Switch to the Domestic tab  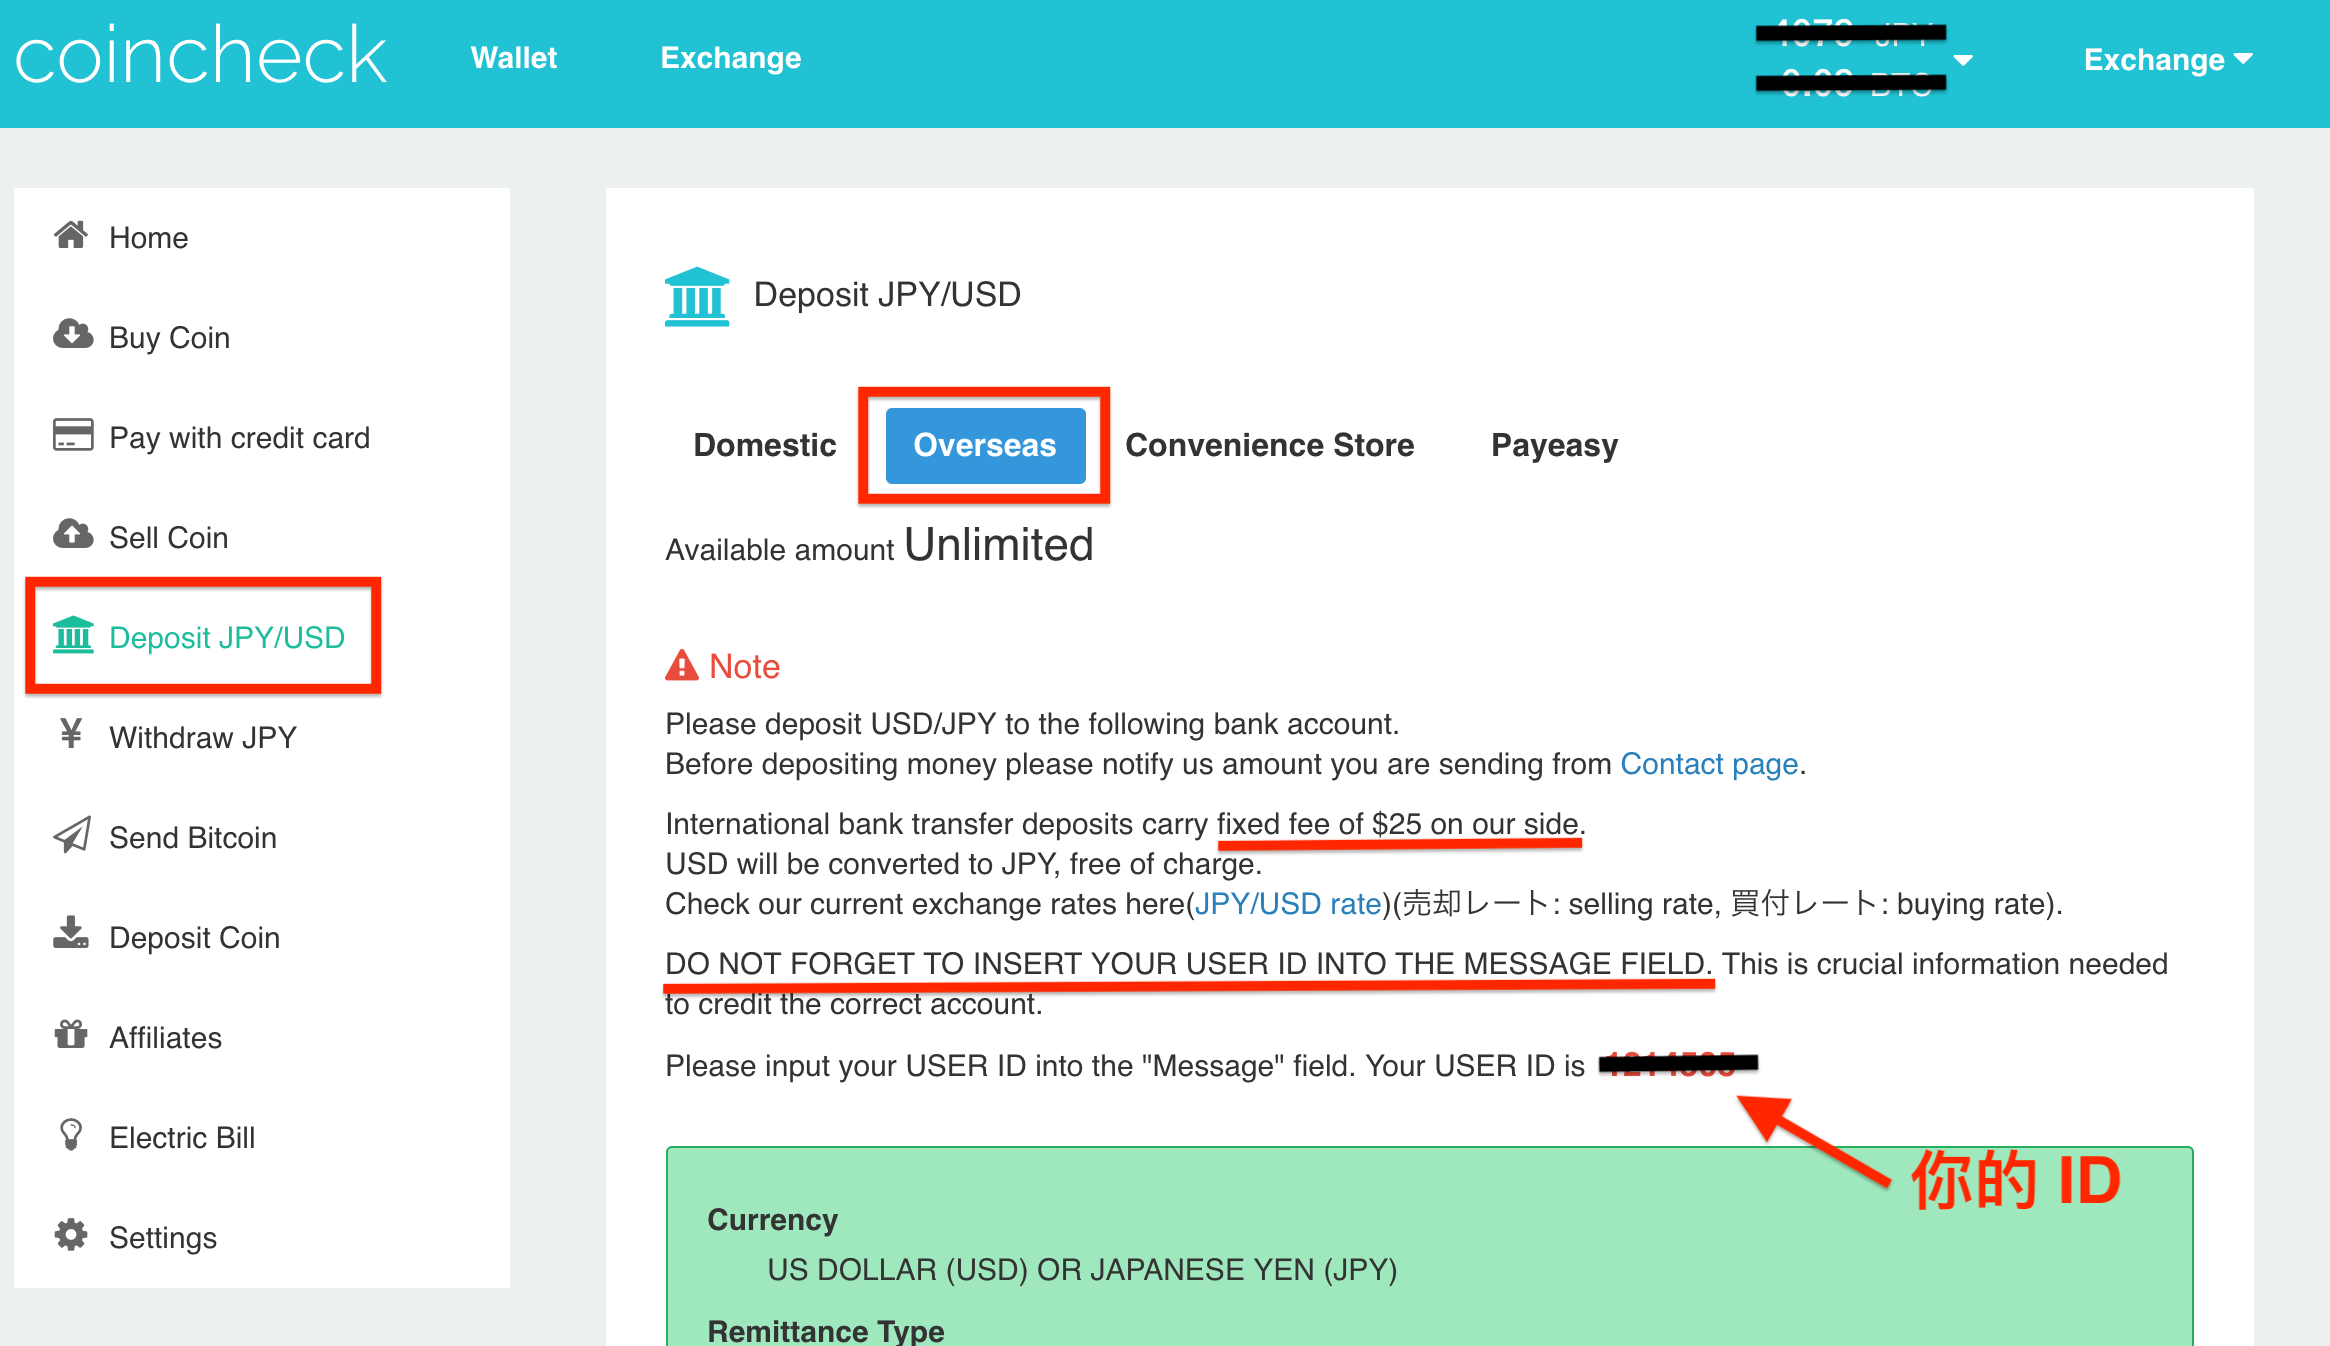765,445
